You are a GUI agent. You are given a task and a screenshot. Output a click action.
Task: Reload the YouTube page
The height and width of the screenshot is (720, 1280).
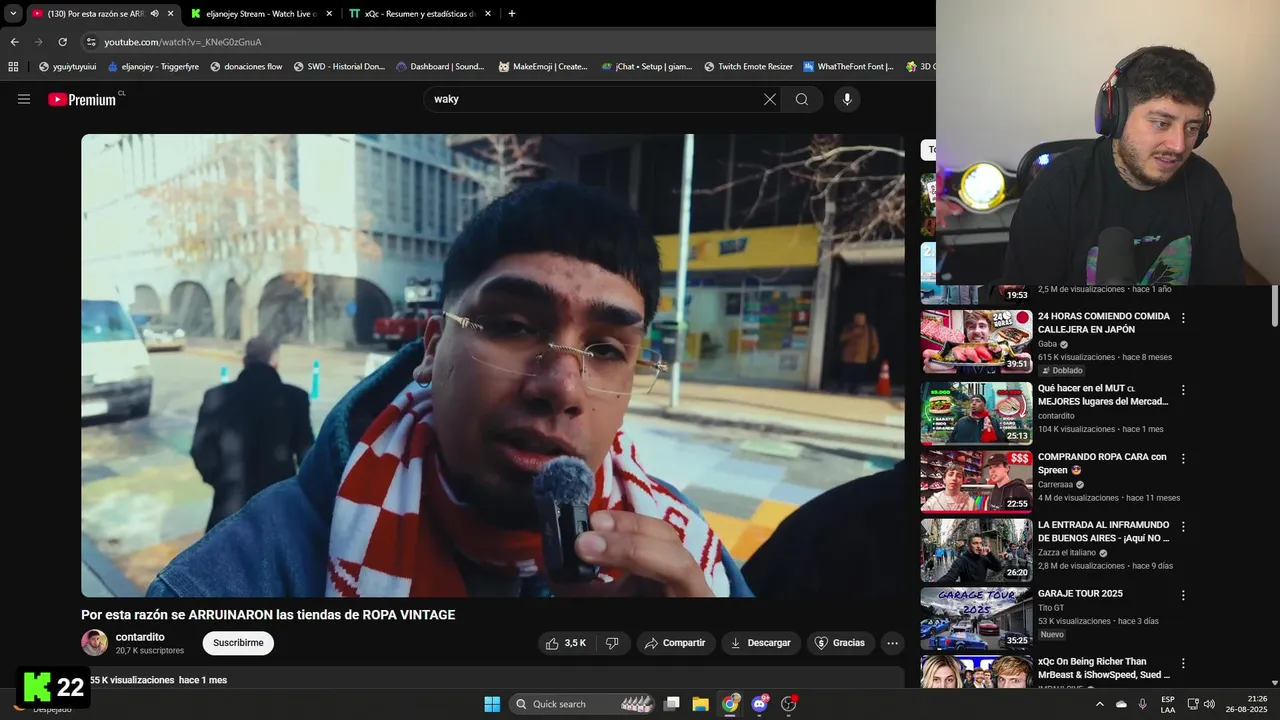coord(62,42)
